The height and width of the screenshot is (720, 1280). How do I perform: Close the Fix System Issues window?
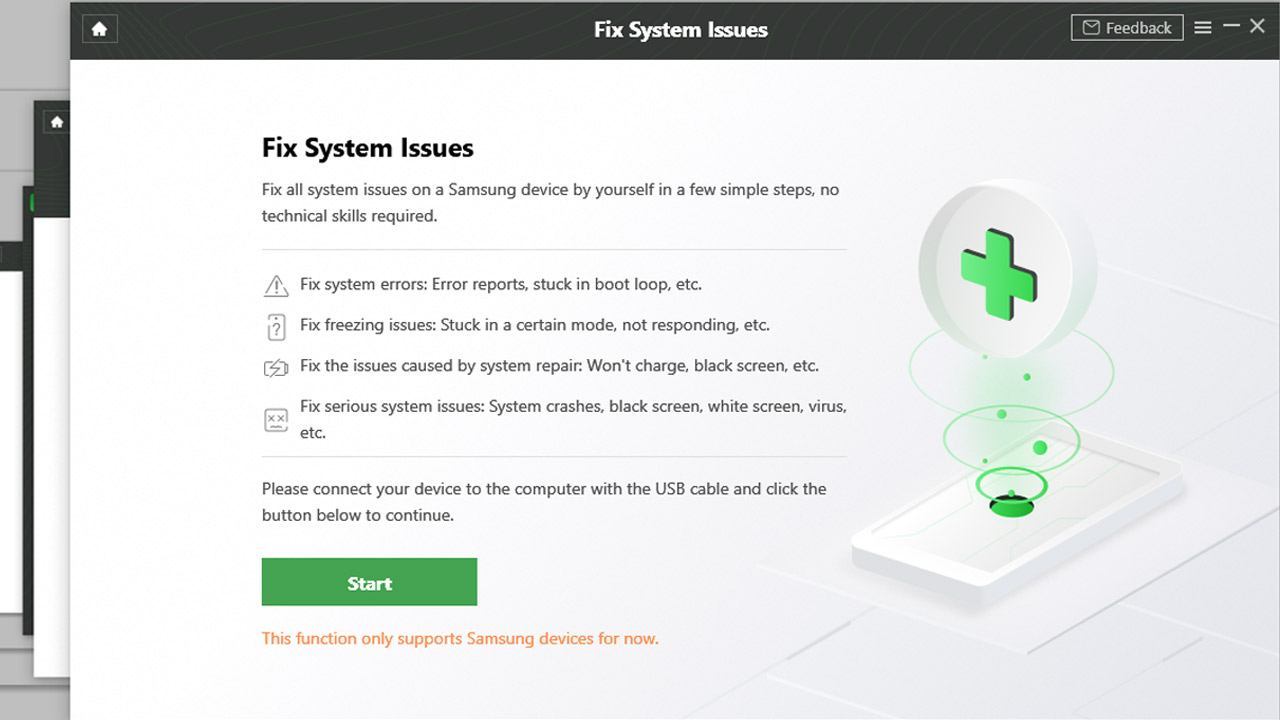click(1258, 27)
